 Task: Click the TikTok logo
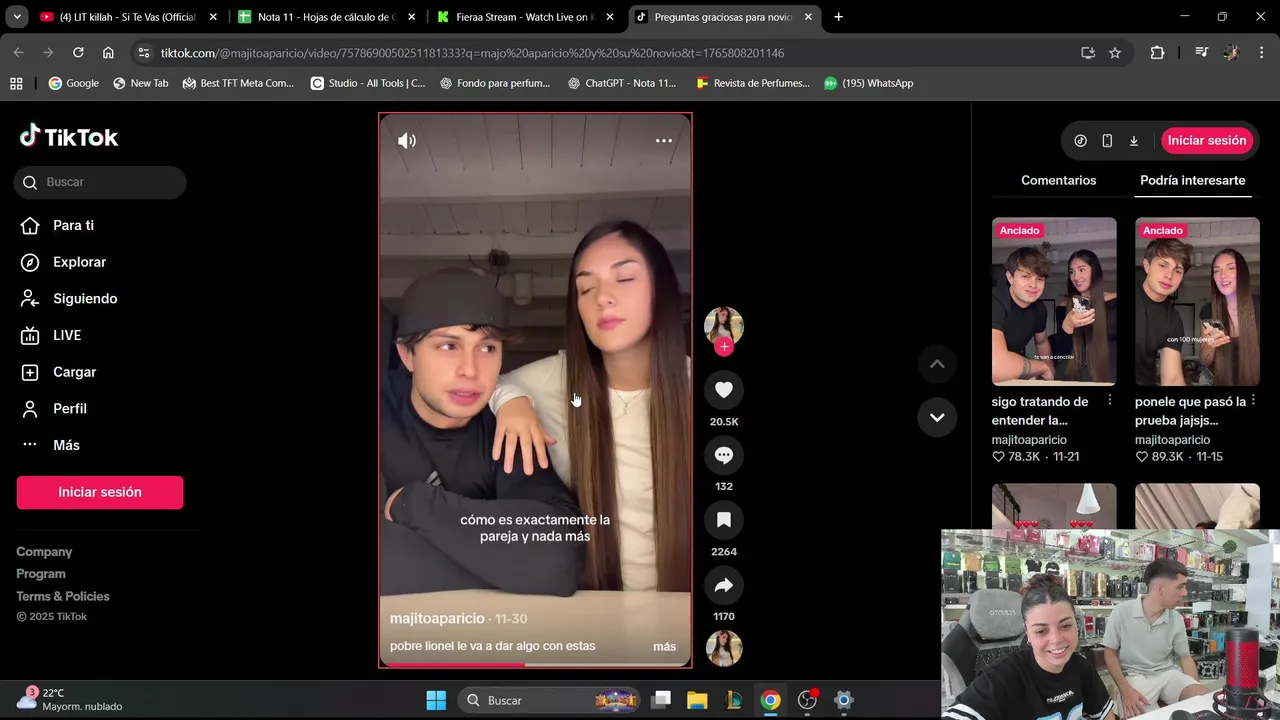point(69,137)
